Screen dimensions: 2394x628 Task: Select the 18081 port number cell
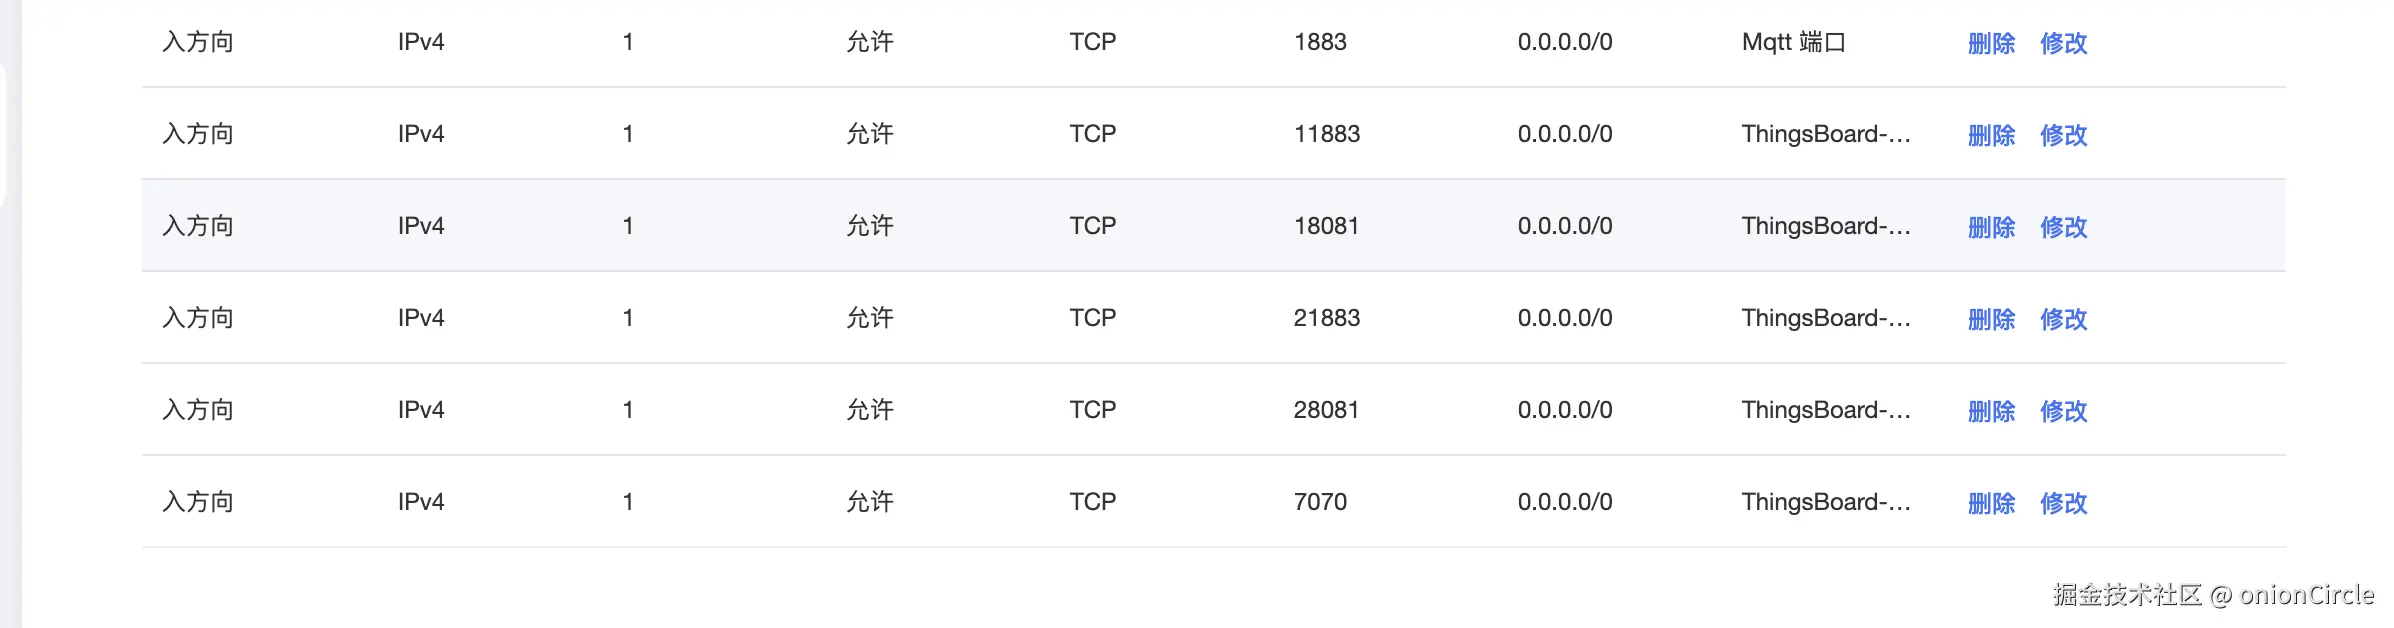point(1326,226)
